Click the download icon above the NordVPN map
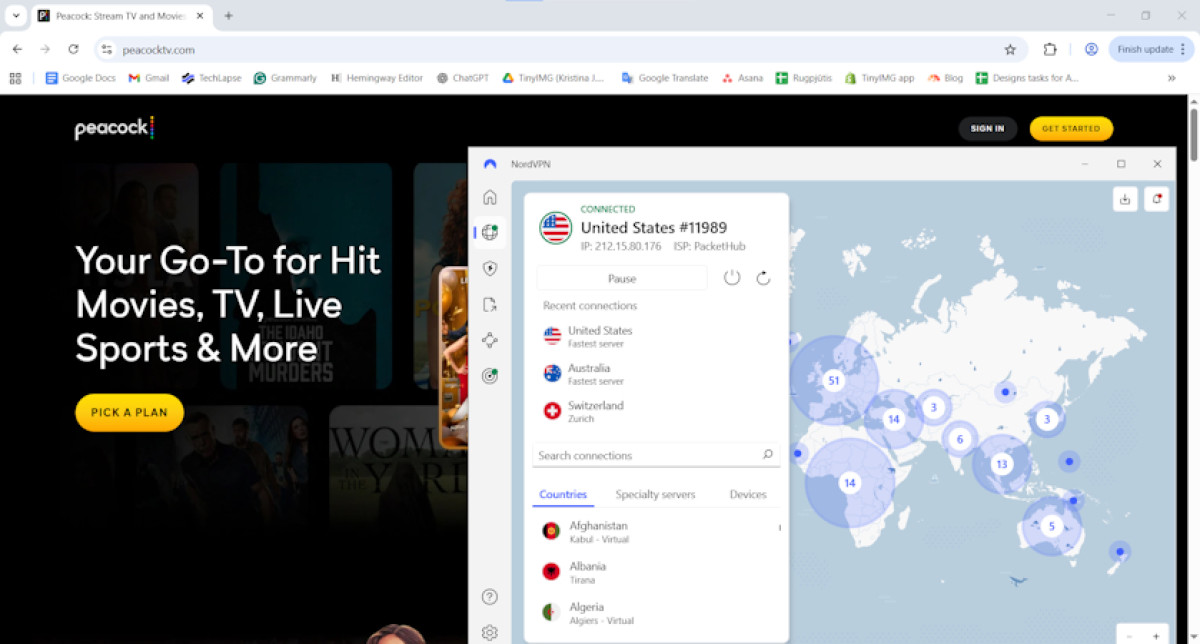 [1125, 199]
